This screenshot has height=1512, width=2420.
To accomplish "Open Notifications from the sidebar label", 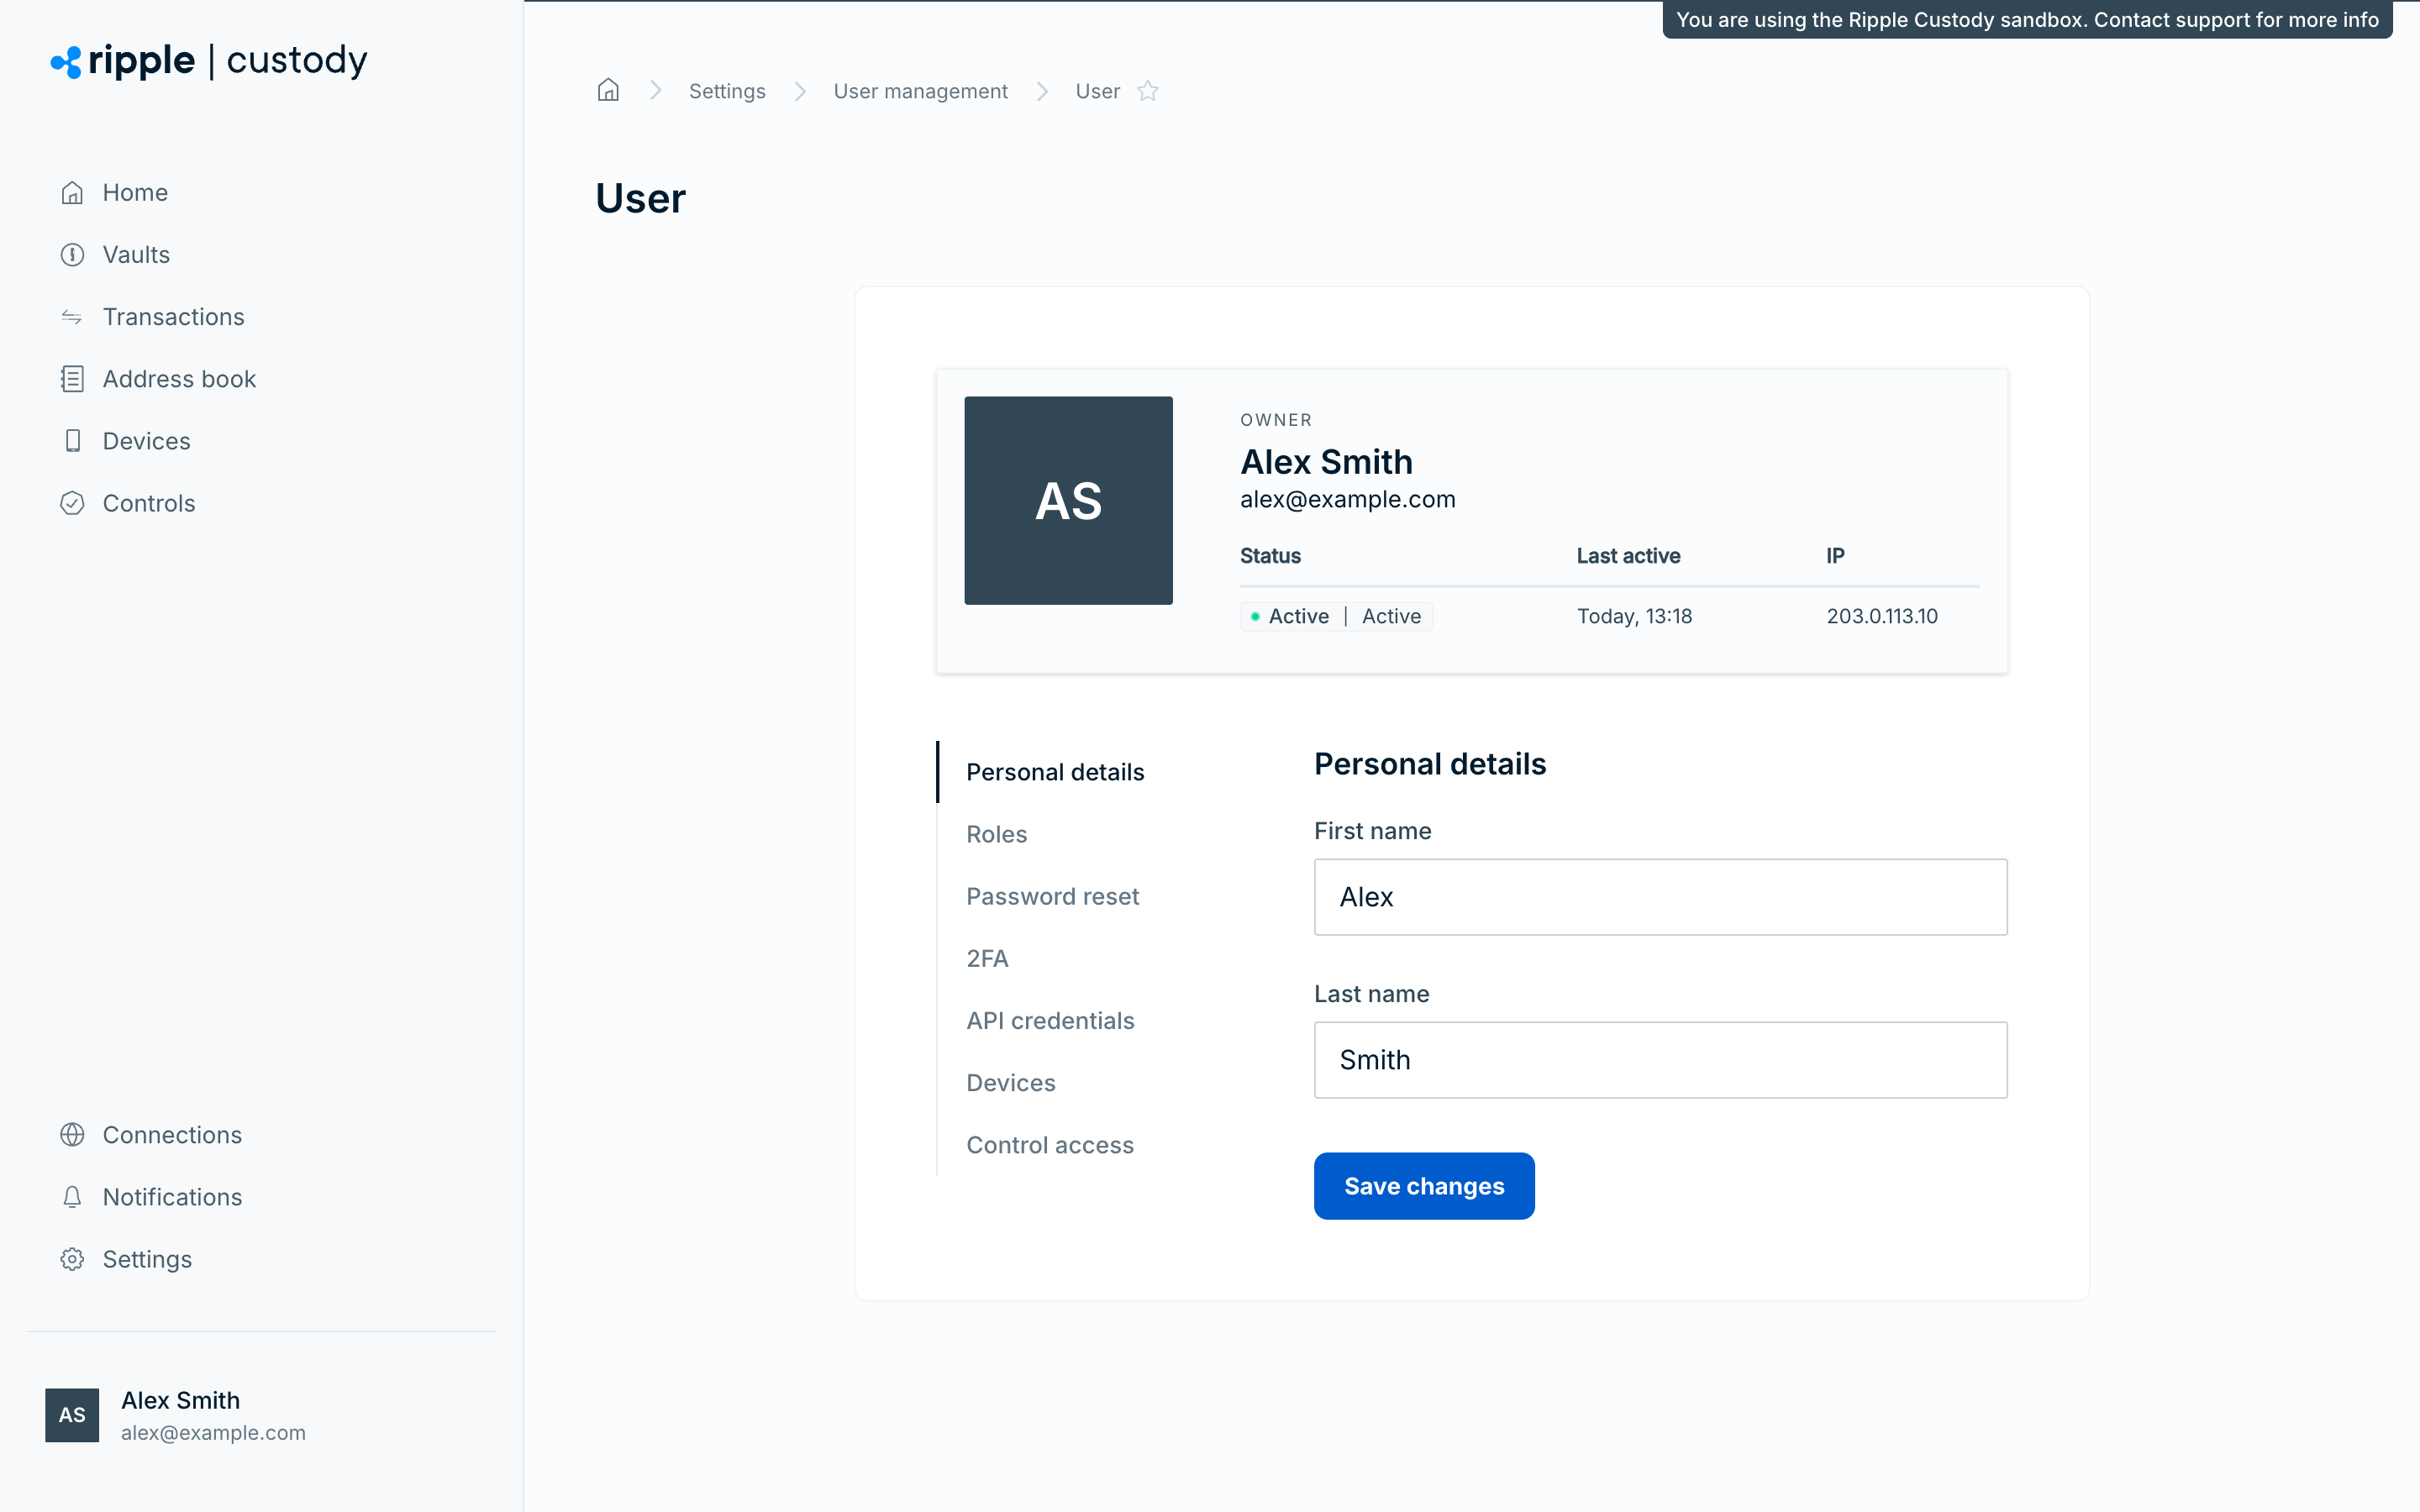I will (x=172, y=1197).
